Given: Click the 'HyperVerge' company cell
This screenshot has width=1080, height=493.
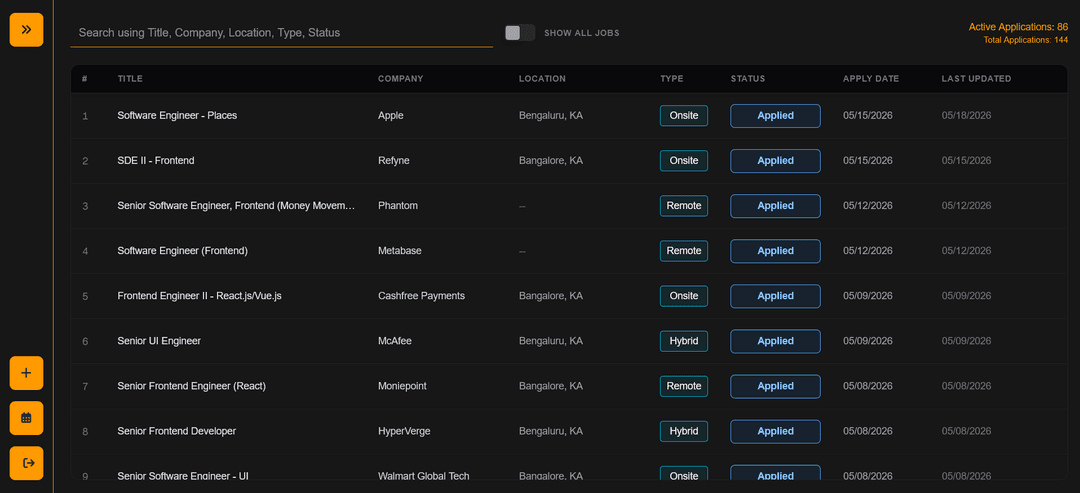Looking at the screenshot, I should (x=404, y=431).
